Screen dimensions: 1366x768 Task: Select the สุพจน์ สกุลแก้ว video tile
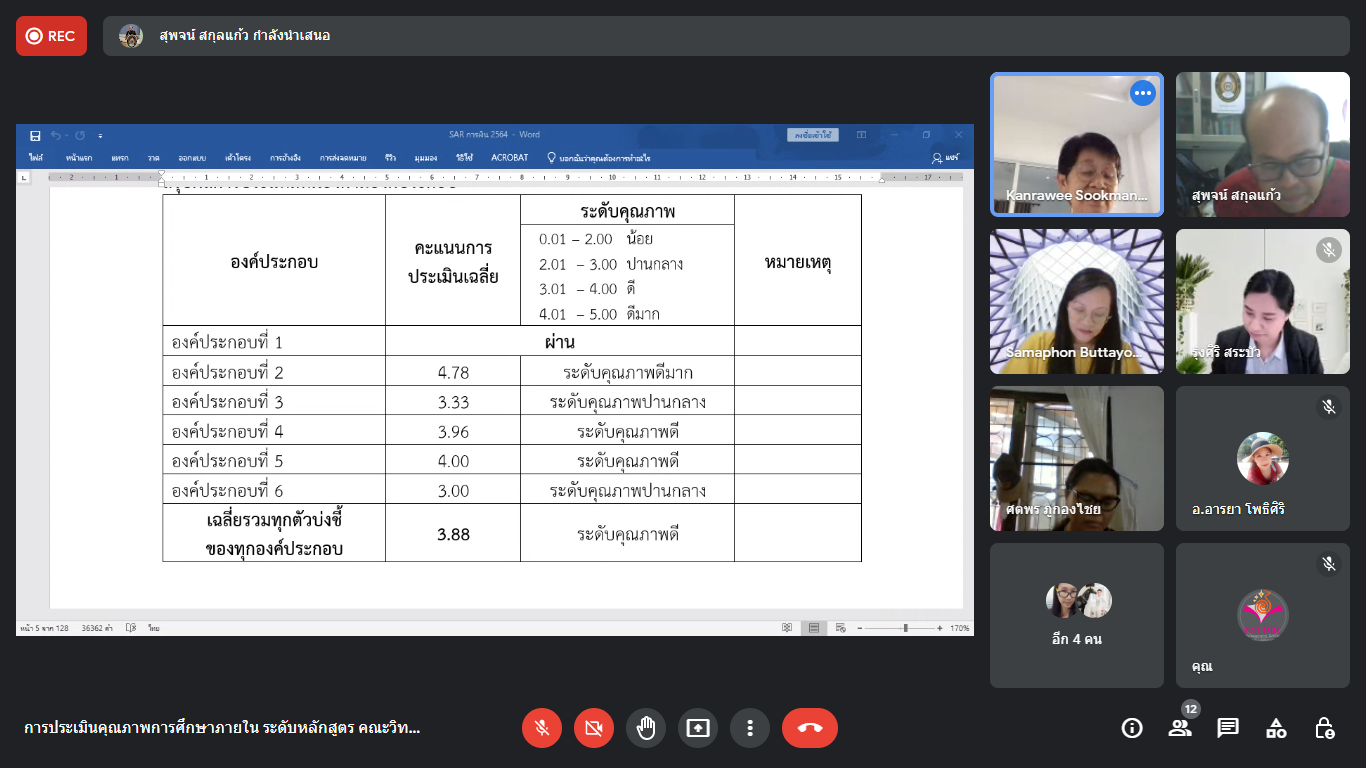tap(1262, 144)
